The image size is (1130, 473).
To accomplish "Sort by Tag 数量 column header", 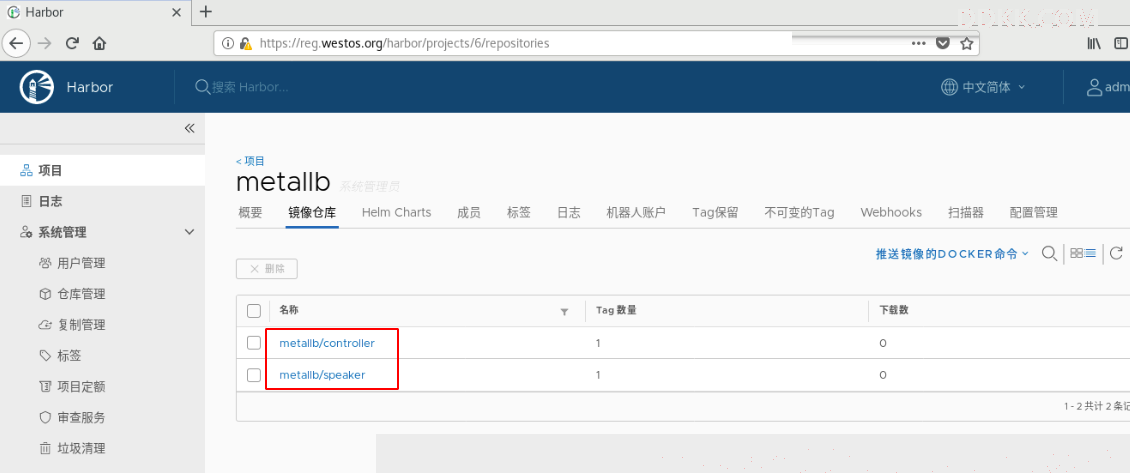I will (x=615, y=311).
